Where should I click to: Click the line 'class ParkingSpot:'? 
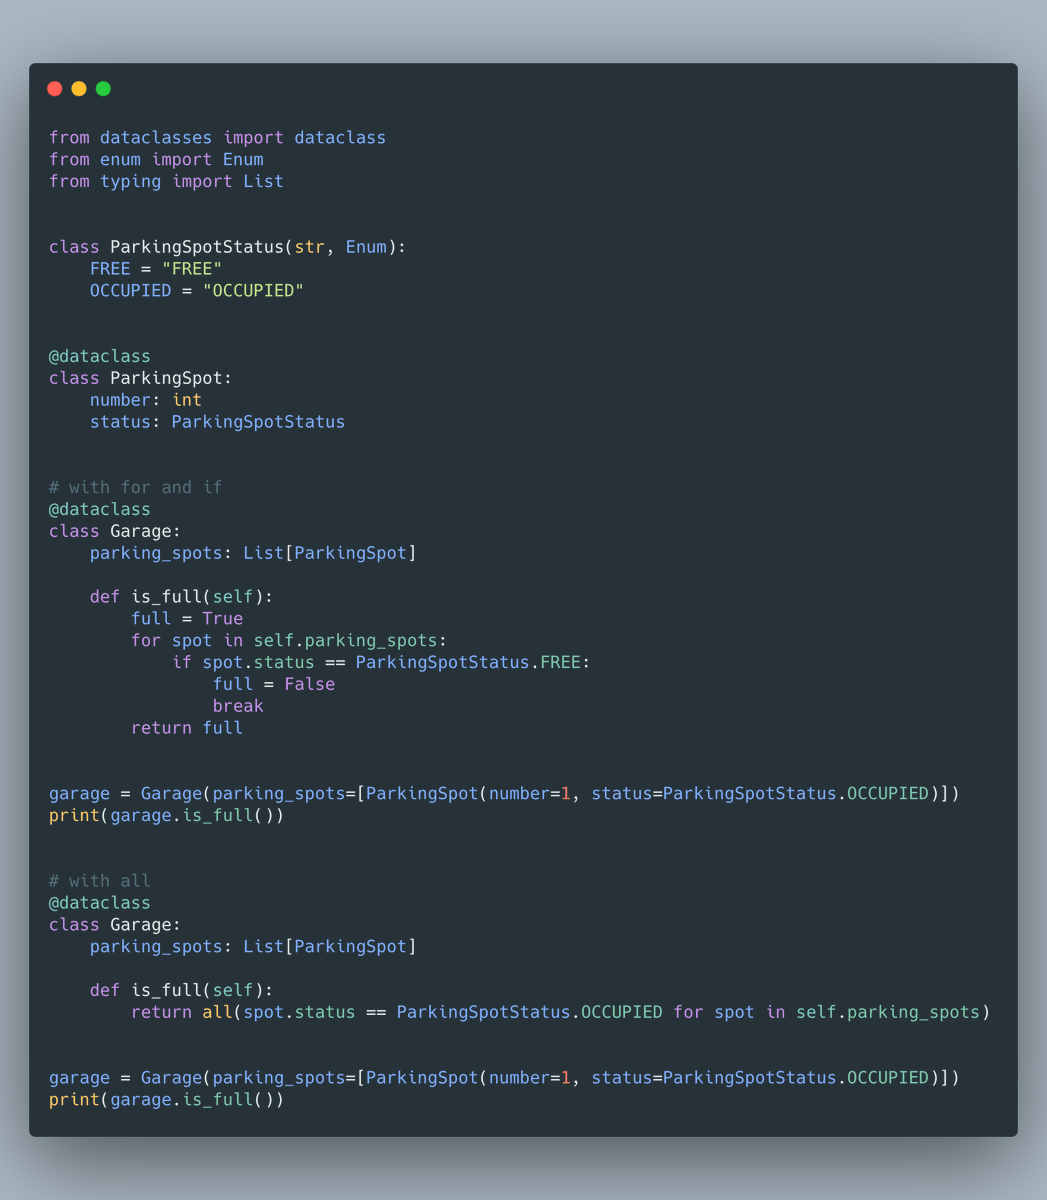point(141,379)
